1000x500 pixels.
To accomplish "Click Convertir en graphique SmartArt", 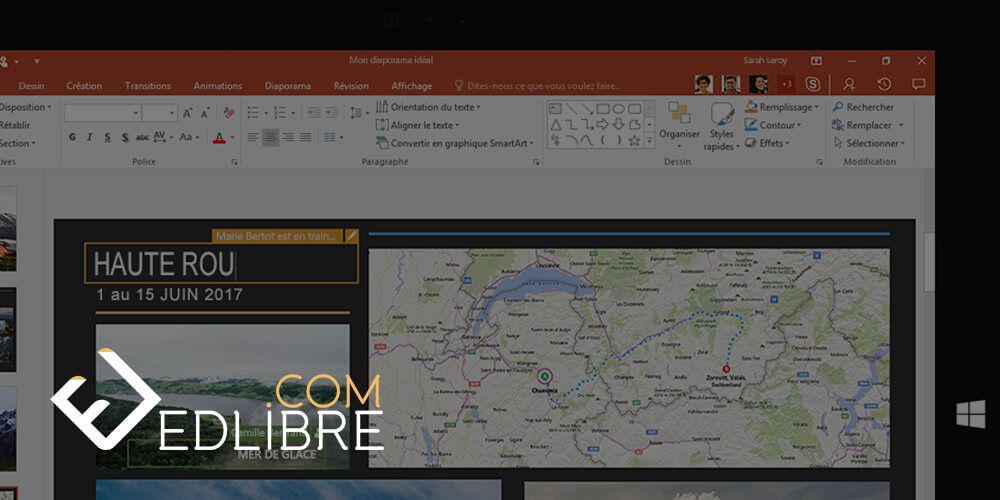I will tap(455, 143).
